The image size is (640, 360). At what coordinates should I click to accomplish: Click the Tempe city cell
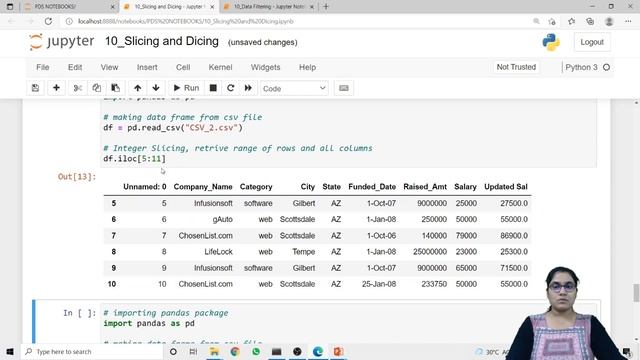tap(303, 252)
